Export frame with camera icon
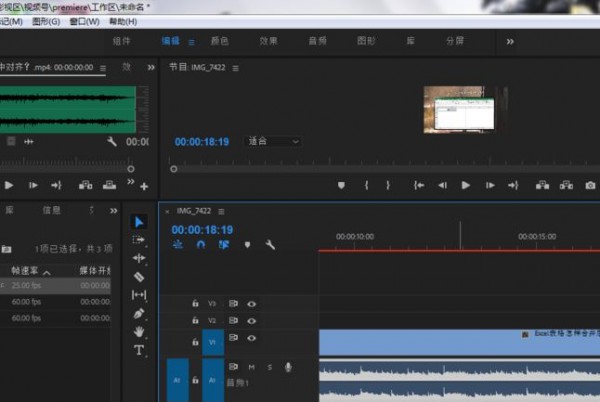The height and width of the screenshot is (402, 600). [x=590, y=186]
